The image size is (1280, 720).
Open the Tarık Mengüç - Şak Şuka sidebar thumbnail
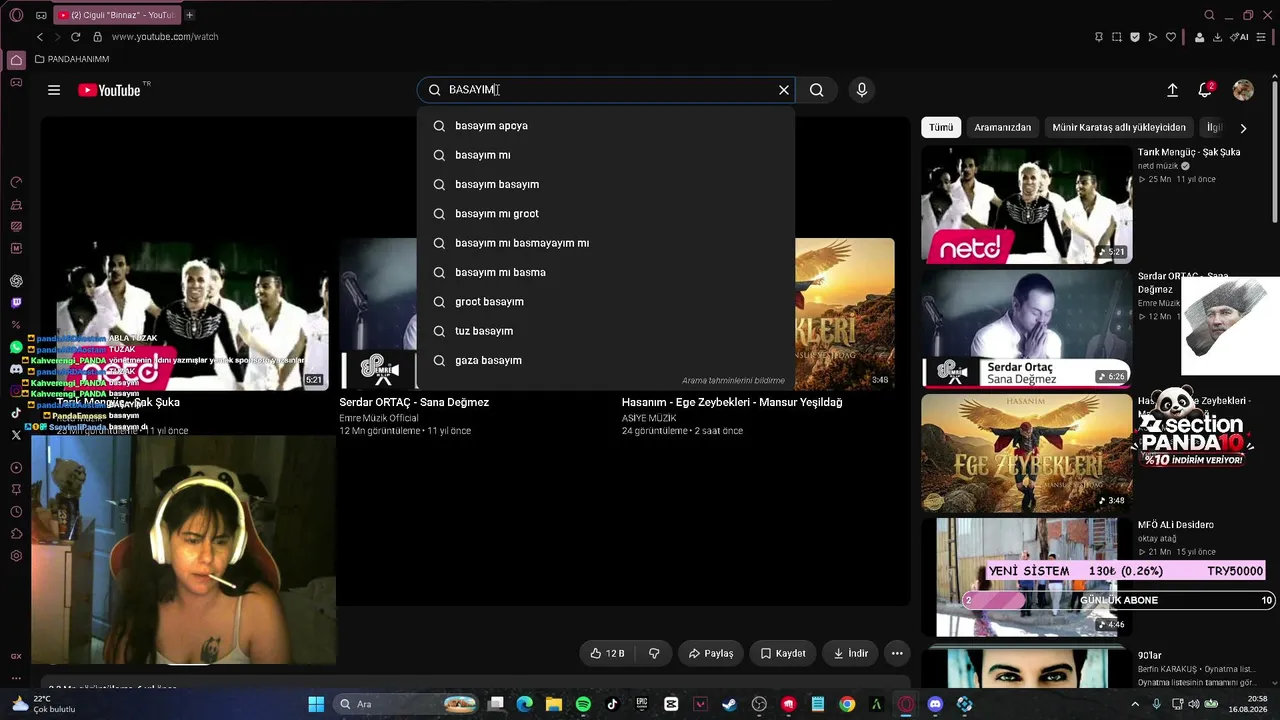tap(1026, 205)
